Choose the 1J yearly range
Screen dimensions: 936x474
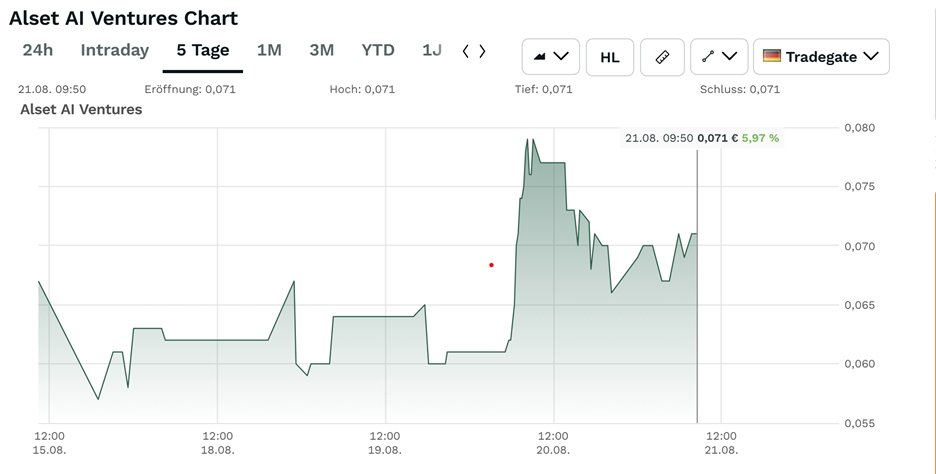pos(431,50)
